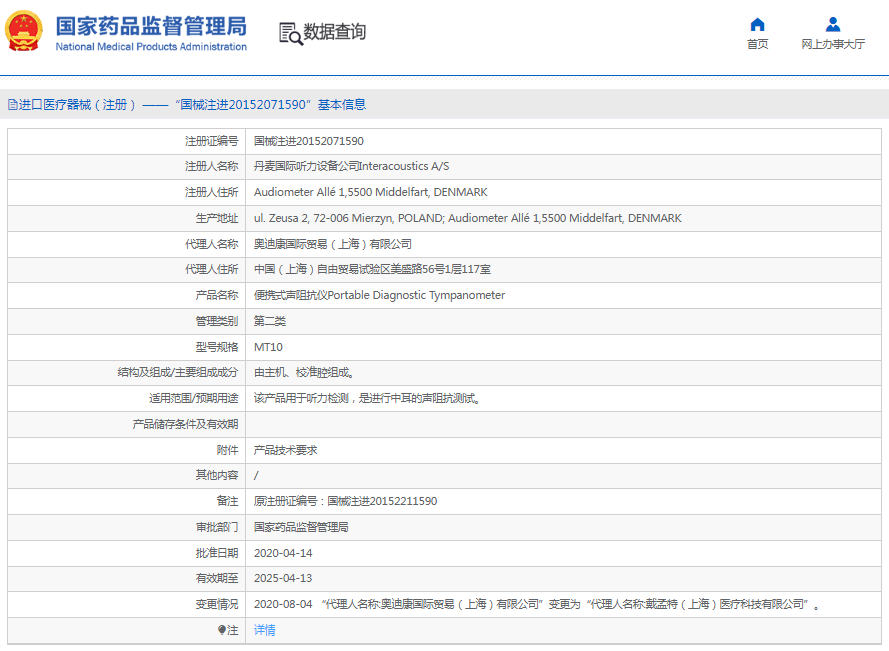
Task: Open 详情 details link
Action: [265, 630]
